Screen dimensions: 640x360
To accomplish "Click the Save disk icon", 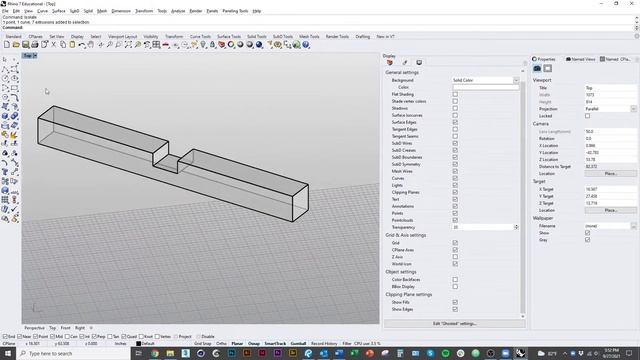I will pyautogui.click(x=26, y=45).
